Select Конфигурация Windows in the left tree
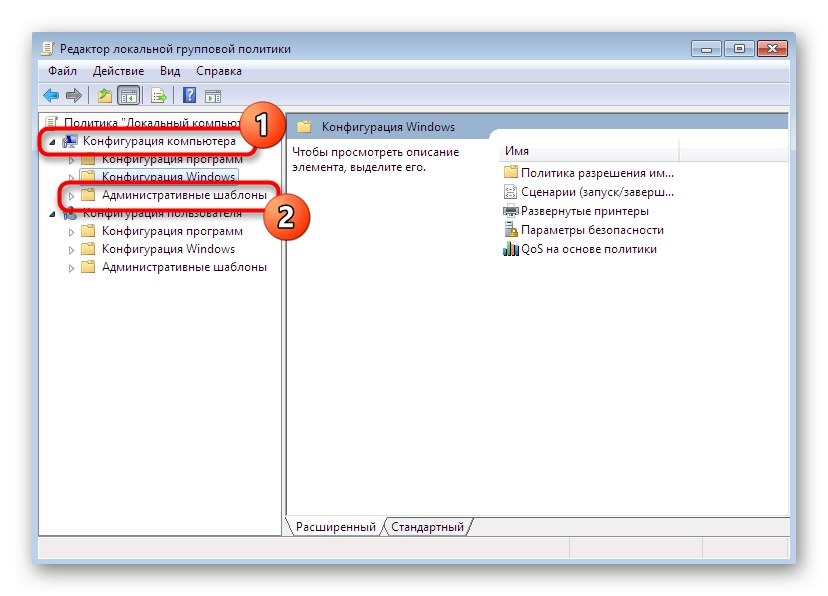The width and height of the screenshot is (828, 596). [166, 176]
